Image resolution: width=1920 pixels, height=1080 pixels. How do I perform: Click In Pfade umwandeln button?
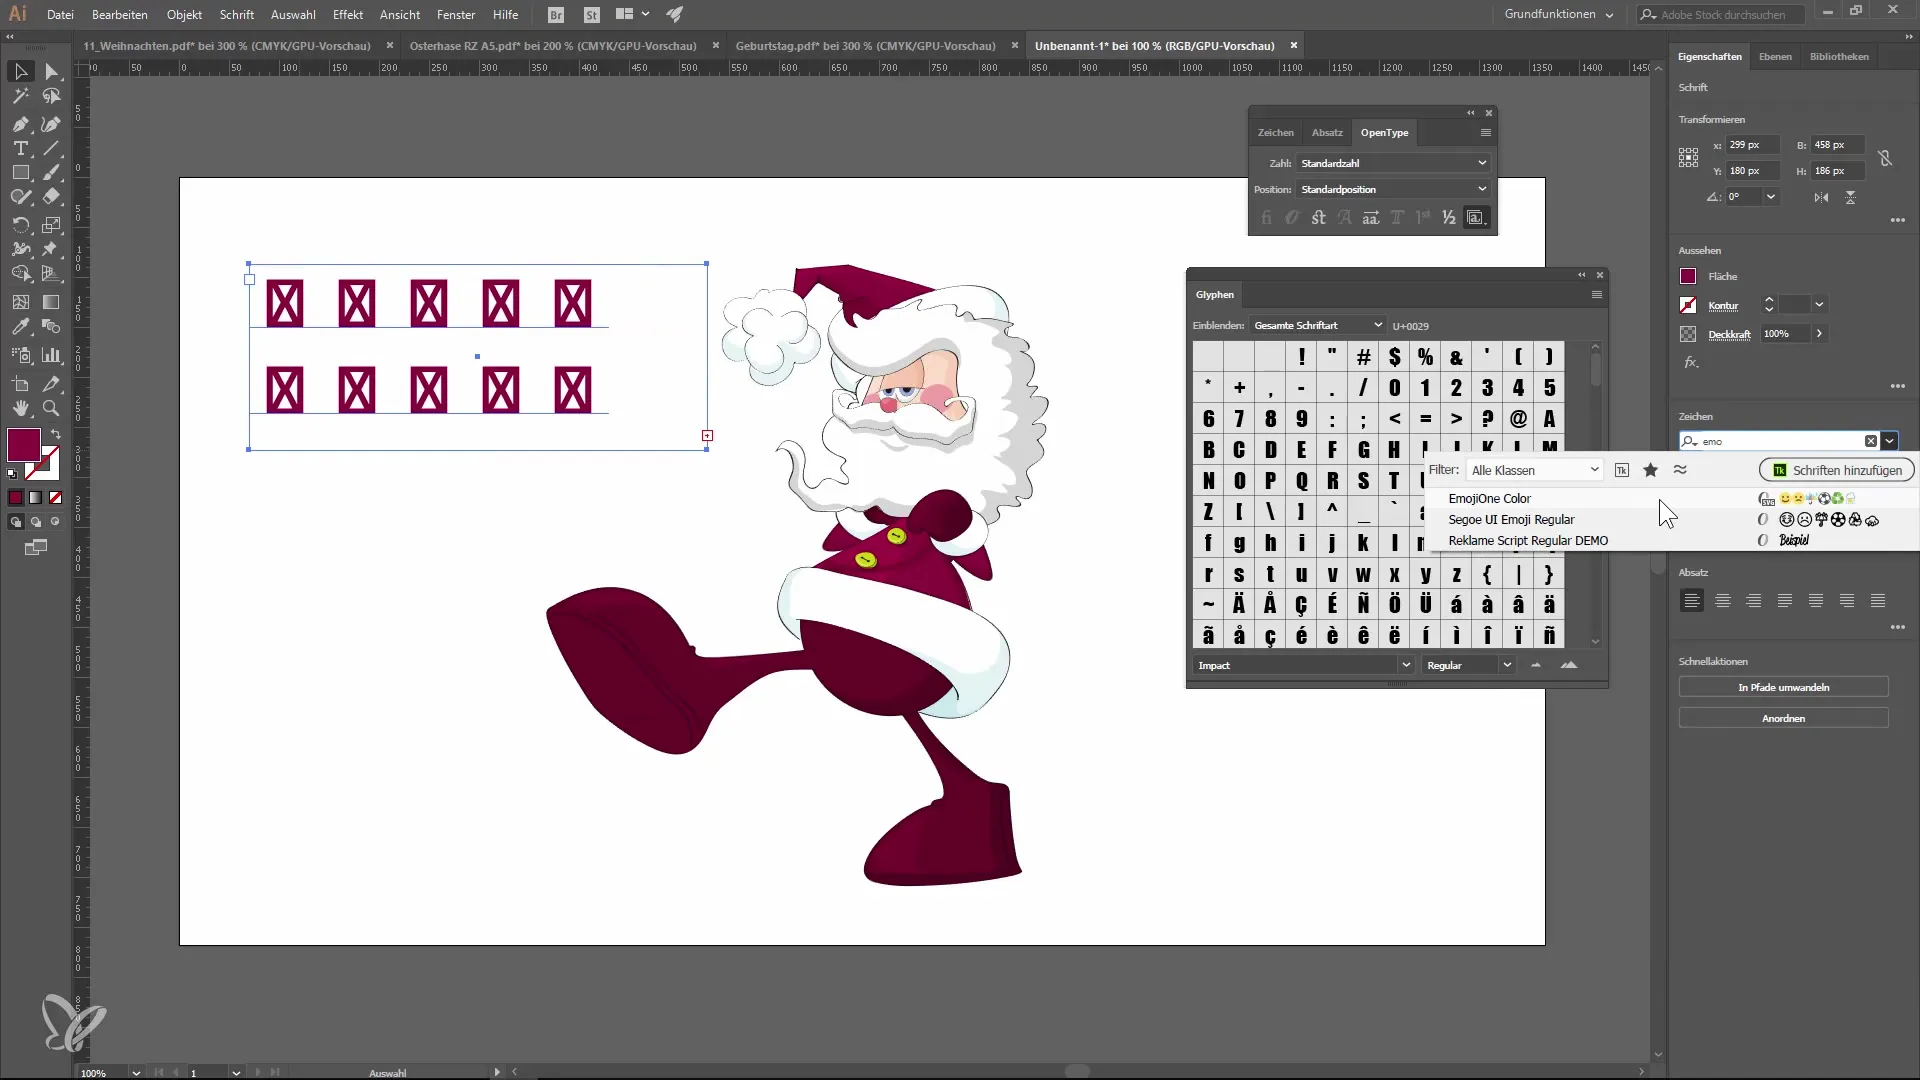click(1783, 687)
